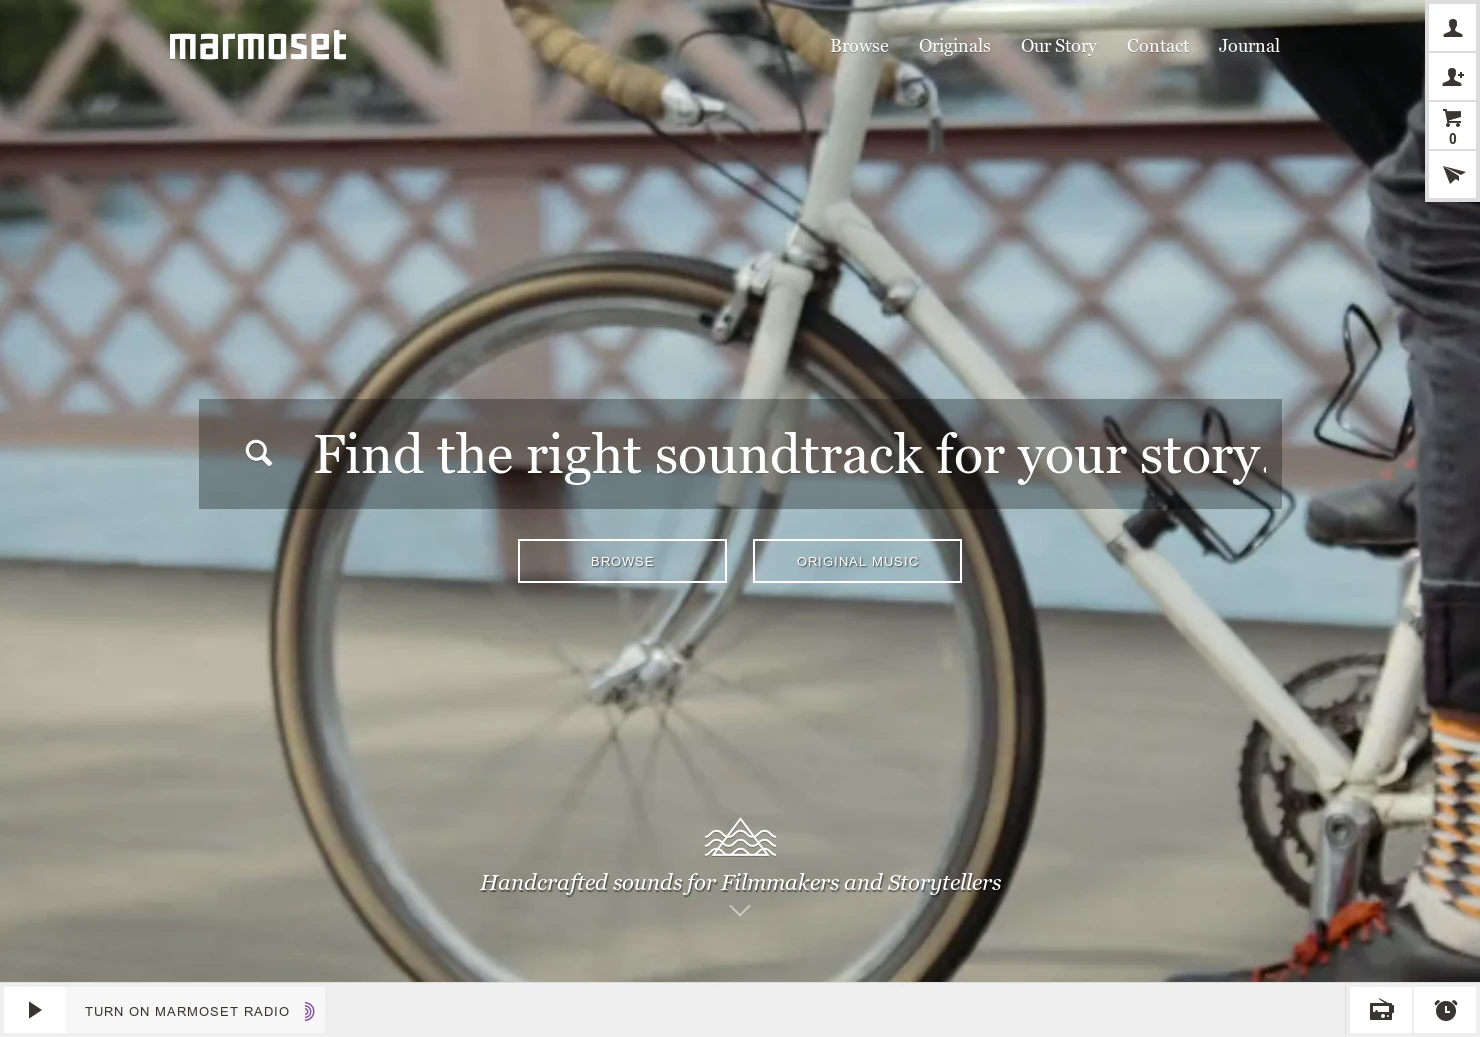The height and width of the screenshot is (1037, 1480).
Task: Click the add-user sign up icon
Action: coord(1452,77)
